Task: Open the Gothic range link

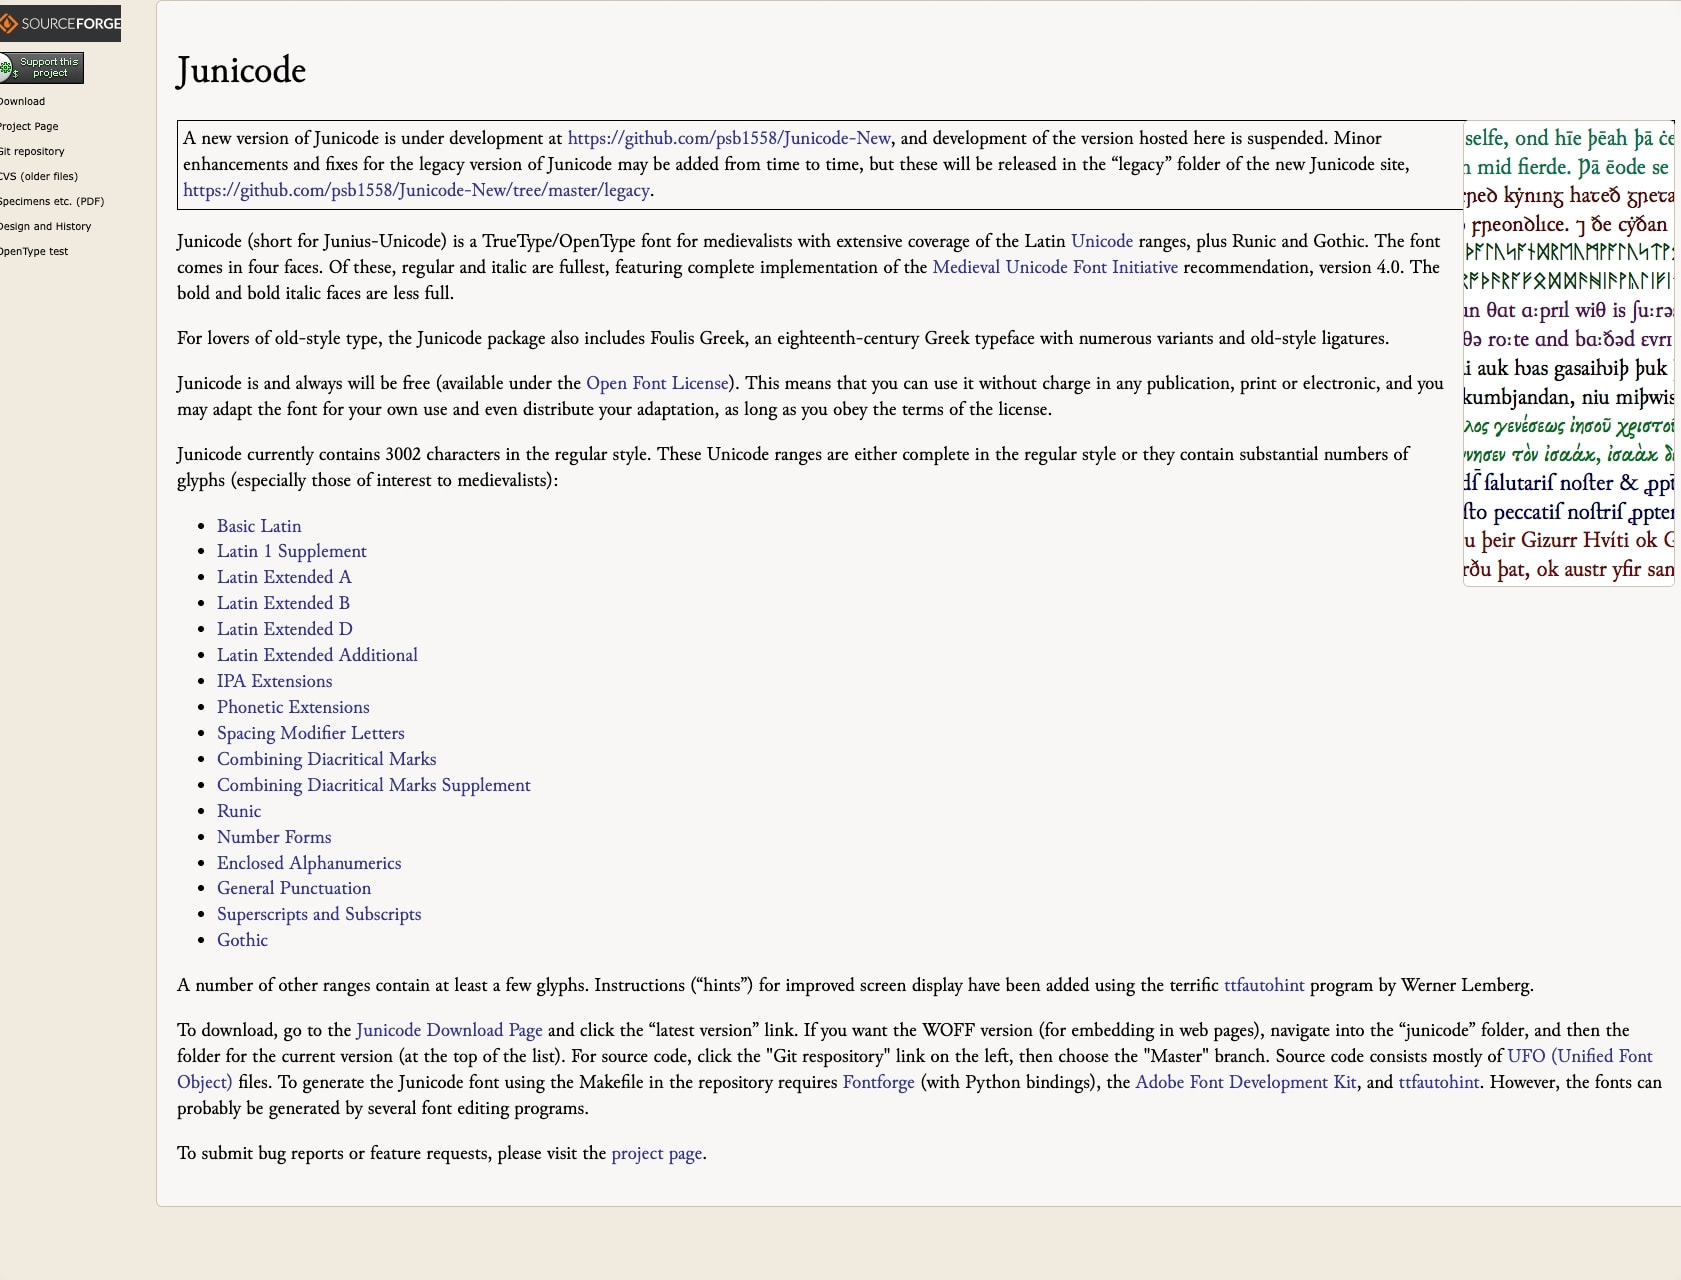Action: click(242, 940)
